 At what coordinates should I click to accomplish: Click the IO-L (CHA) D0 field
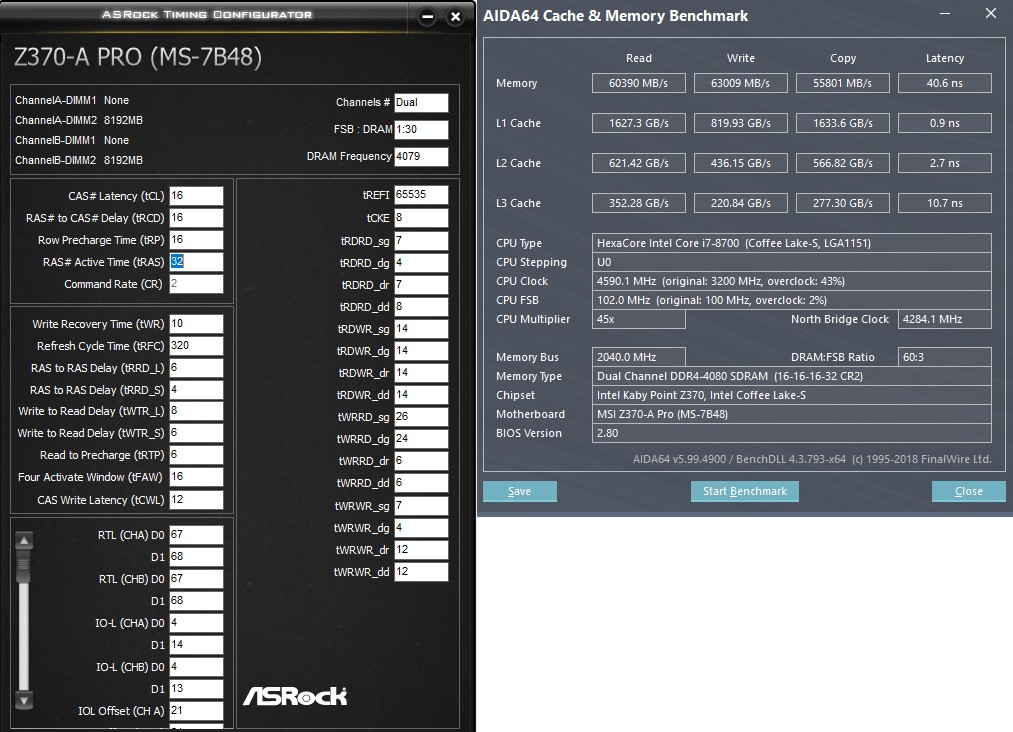196,623
